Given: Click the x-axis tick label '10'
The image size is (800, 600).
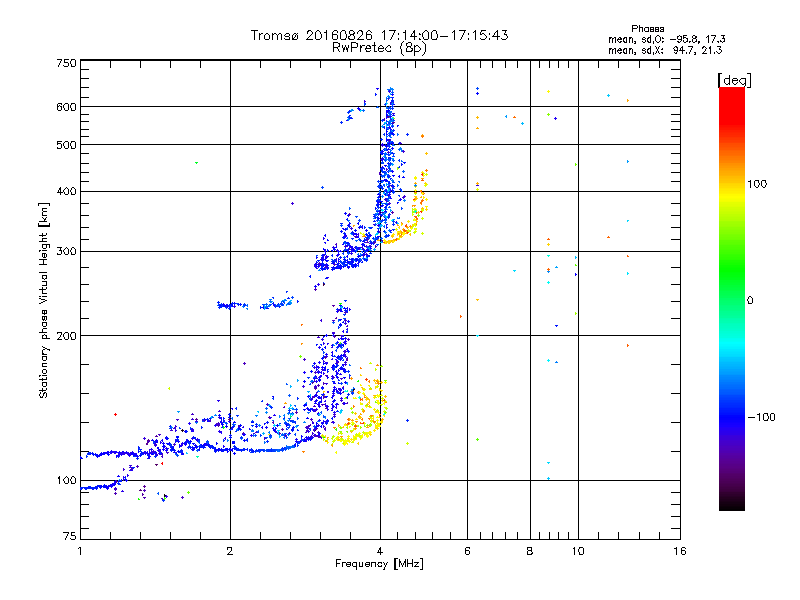Looking at the screenshot, I should pyautogui.click(x=578, y=551).
